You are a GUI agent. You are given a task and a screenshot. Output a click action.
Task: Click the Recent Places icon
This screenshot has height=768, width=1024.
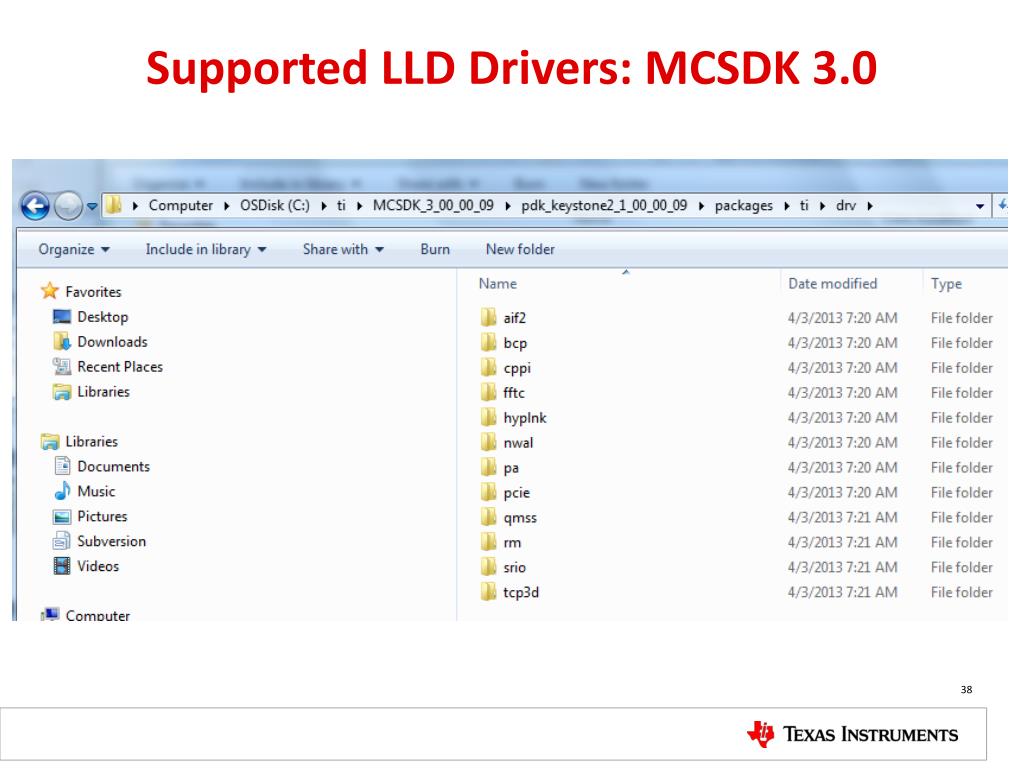coord(62,366)
